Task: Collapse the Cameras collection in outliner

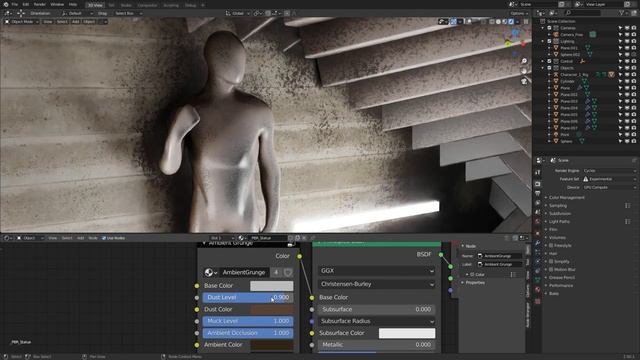Action: coord(542,28)
